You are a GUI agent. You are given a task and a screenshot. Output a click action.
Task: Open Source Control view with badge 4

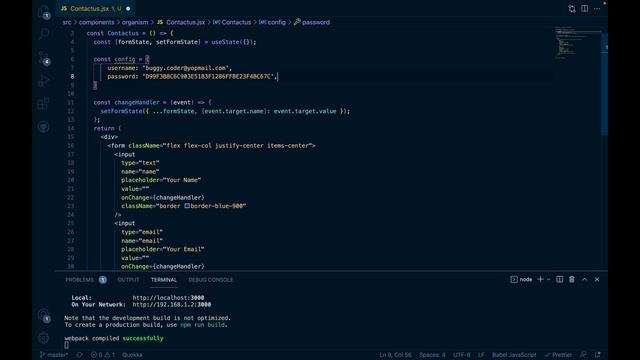pos(44,58)
